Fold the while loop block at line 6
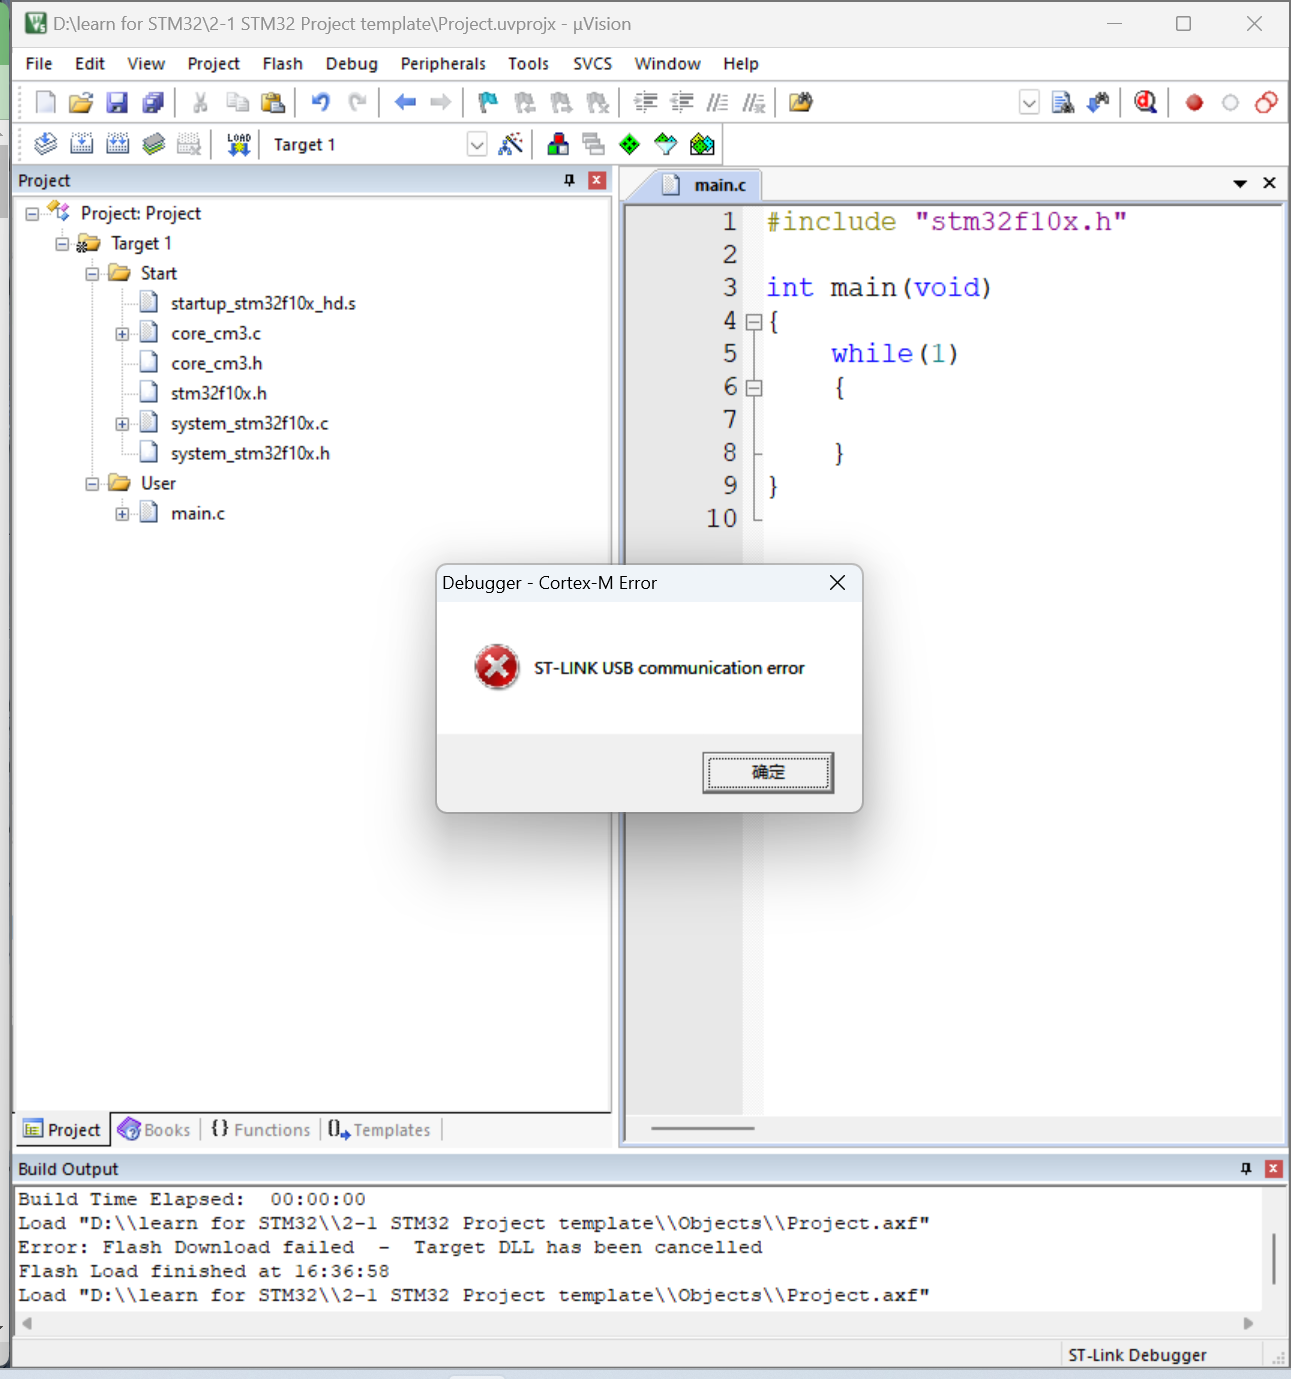Image resolution: width=1291 pixels, height=1379 pixels. point(754,388)
